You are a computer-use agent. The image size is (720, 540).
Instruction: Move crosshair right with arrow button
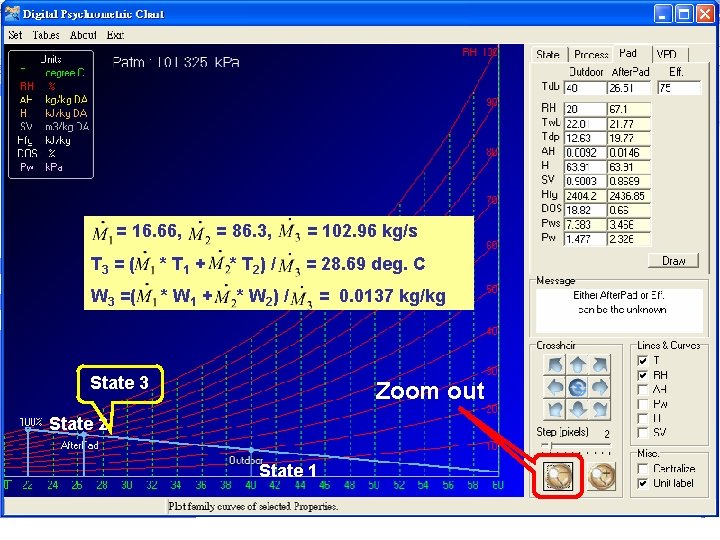click(x=600, y=388)
